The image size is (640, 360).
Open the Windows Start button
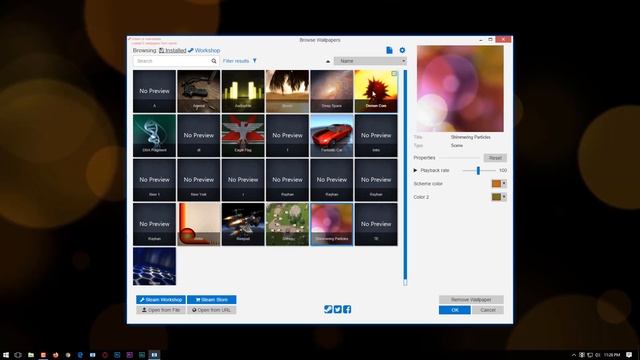click(6, 355)
